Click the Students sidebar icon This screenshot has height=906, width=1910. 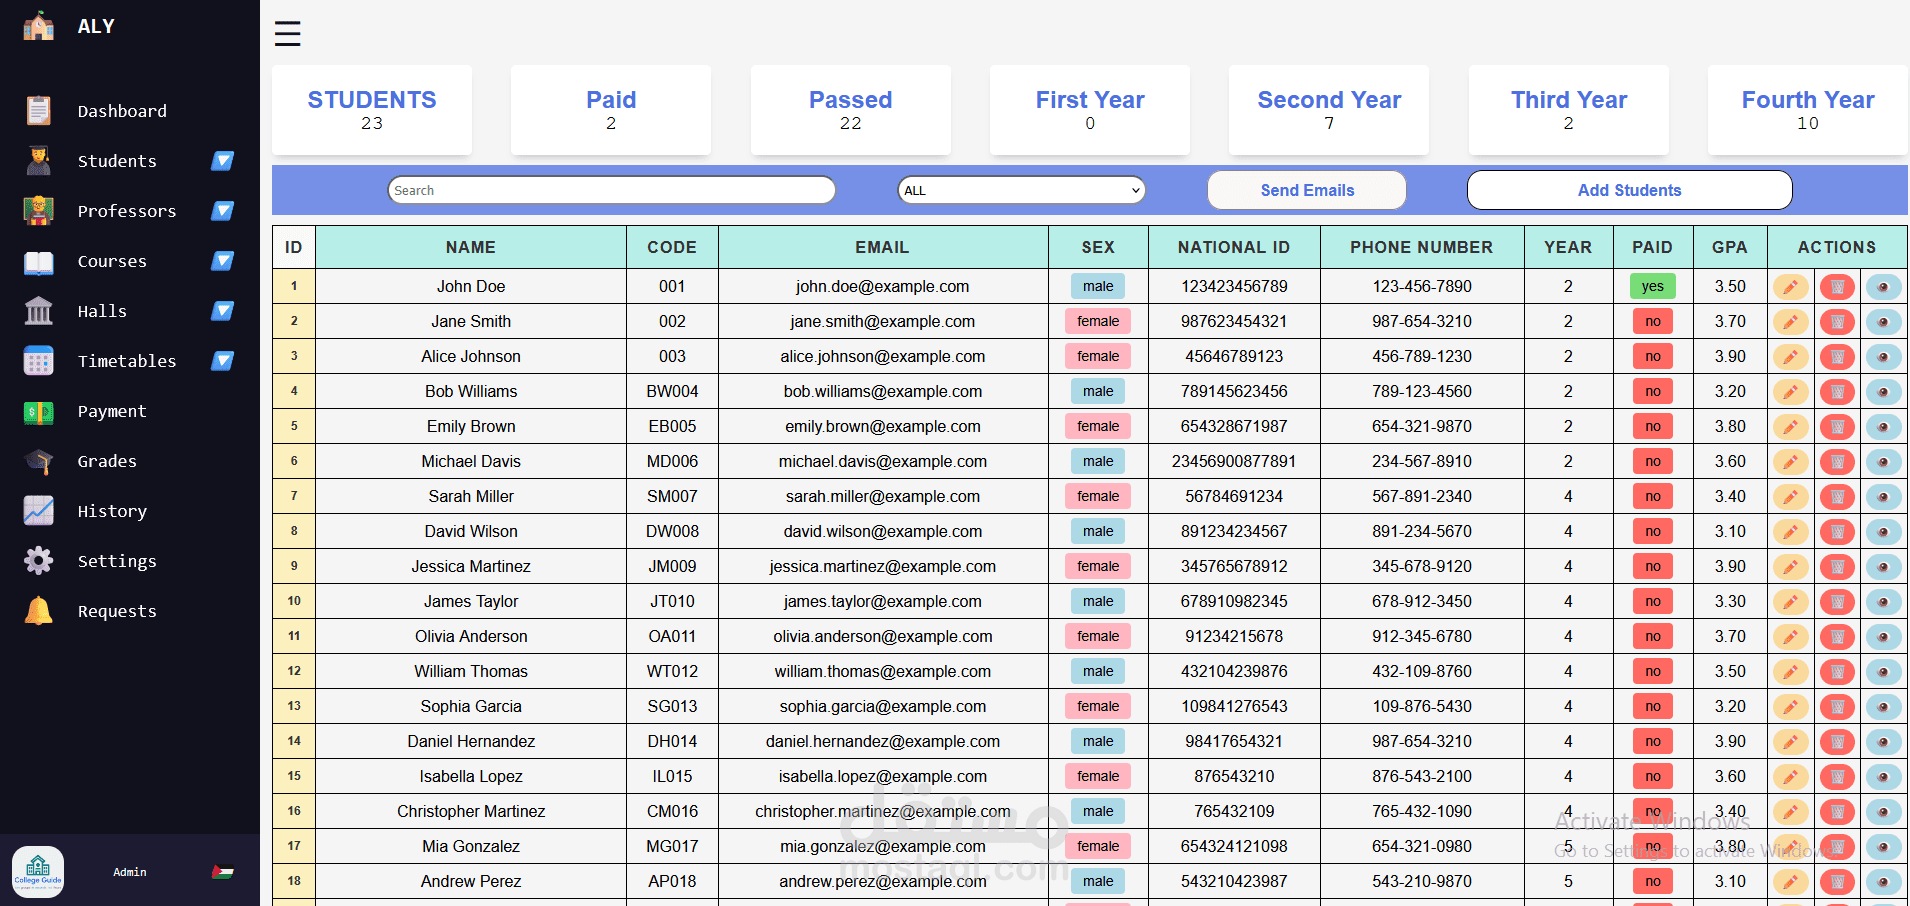pyautogui.click(x=39, y=161)
